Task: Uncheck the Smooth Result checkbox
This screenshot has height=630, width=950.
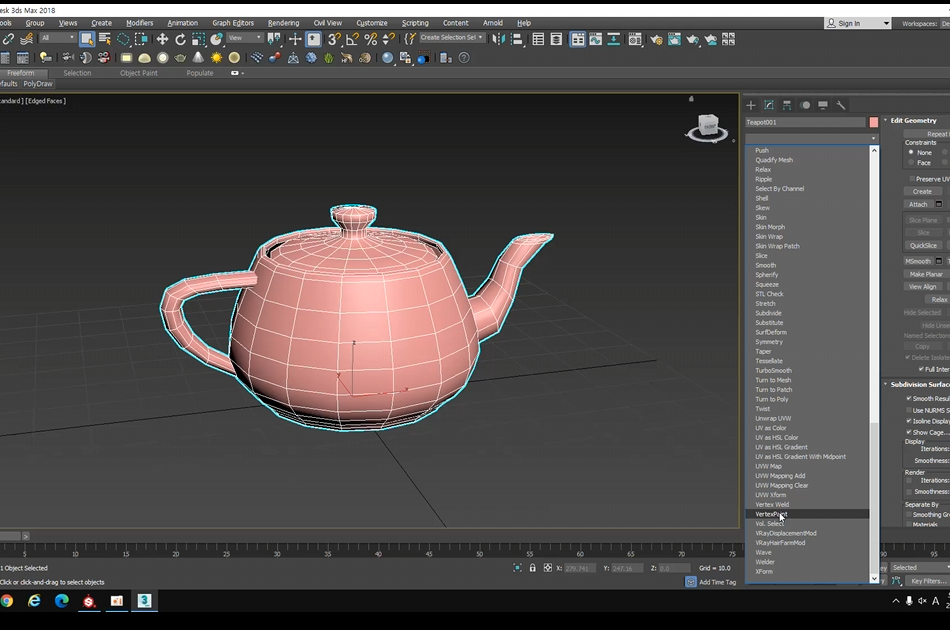Action: tap(909, 399)
